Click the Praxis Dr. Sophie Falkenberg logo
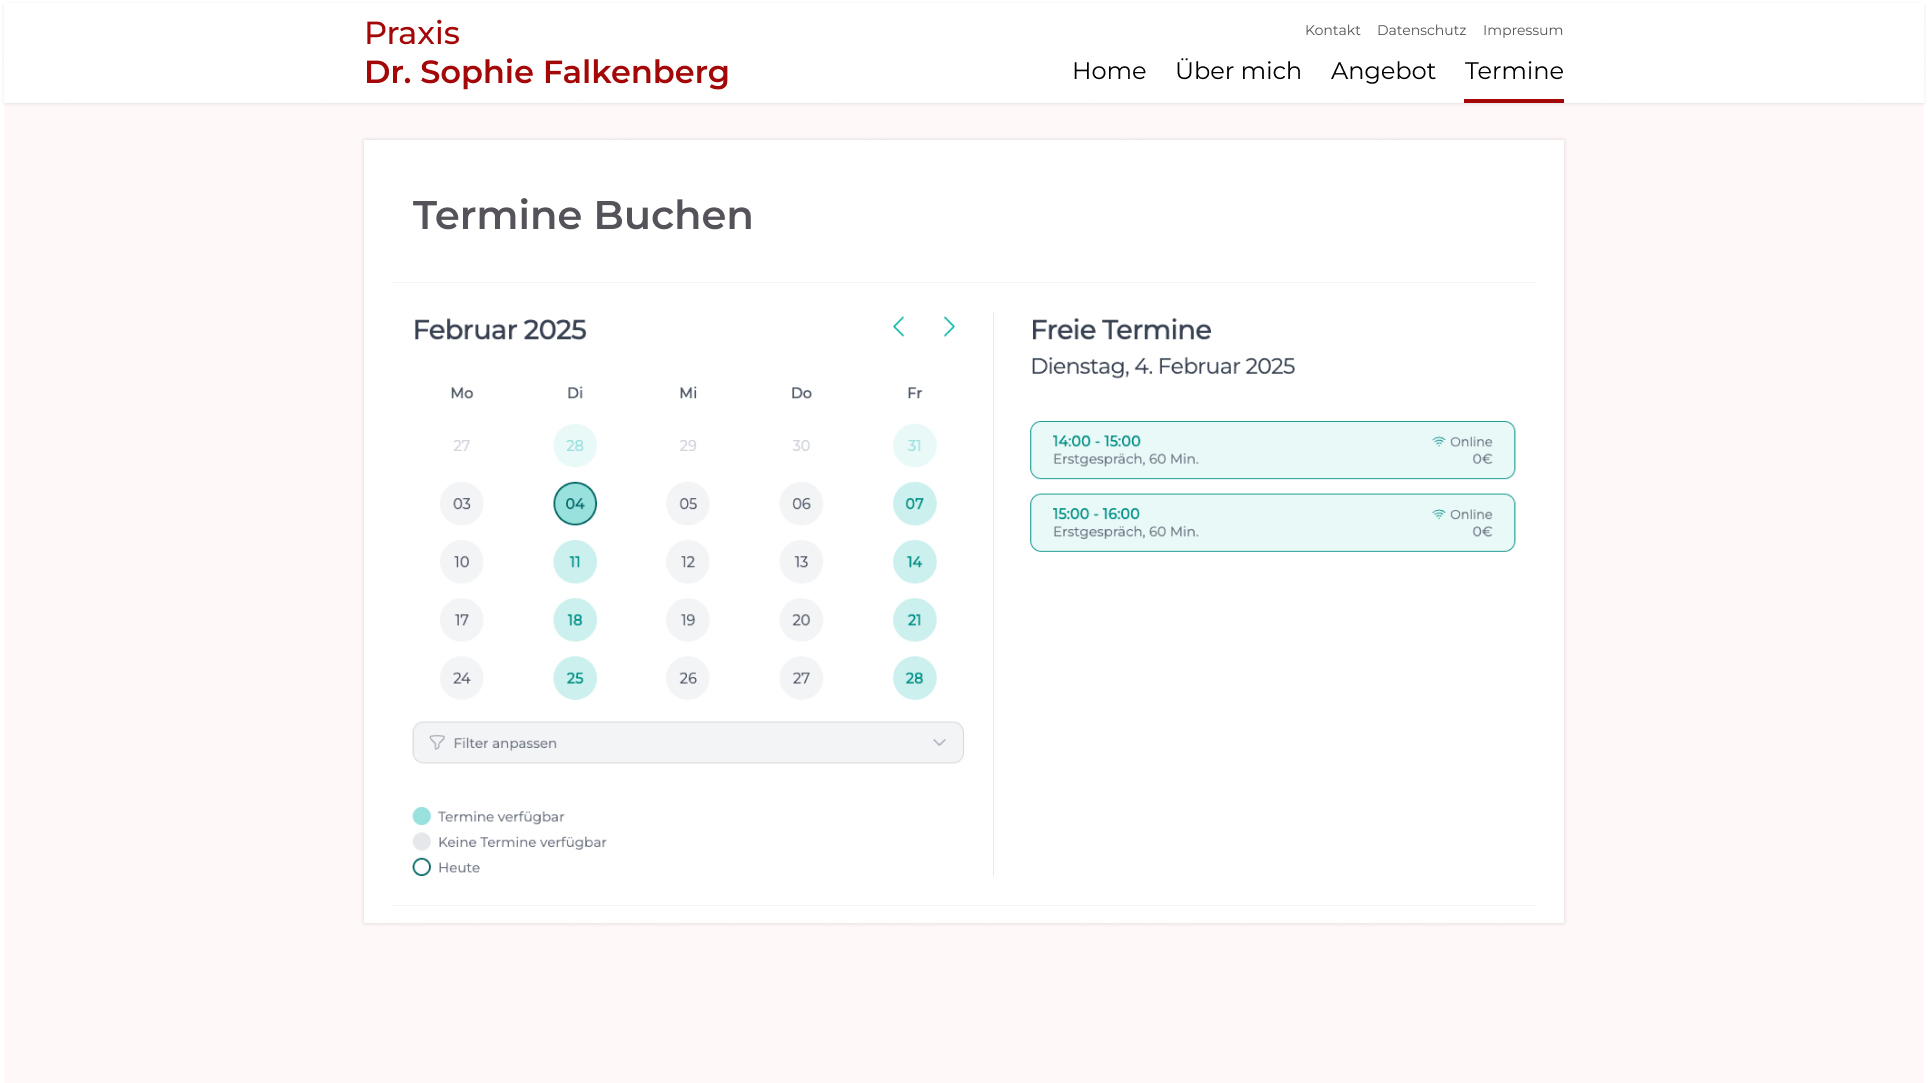 546,52
